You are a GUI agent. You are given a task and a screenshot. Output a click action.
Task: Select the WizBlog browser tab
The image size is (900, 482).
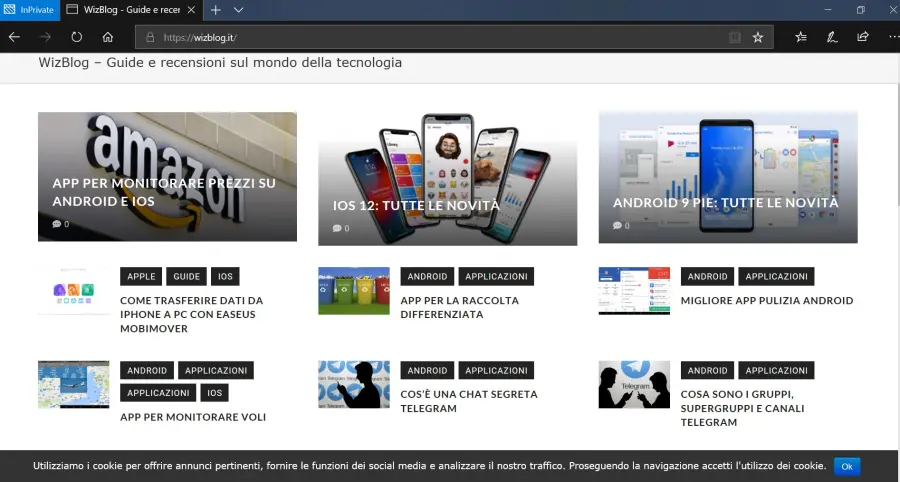(131, 10)
